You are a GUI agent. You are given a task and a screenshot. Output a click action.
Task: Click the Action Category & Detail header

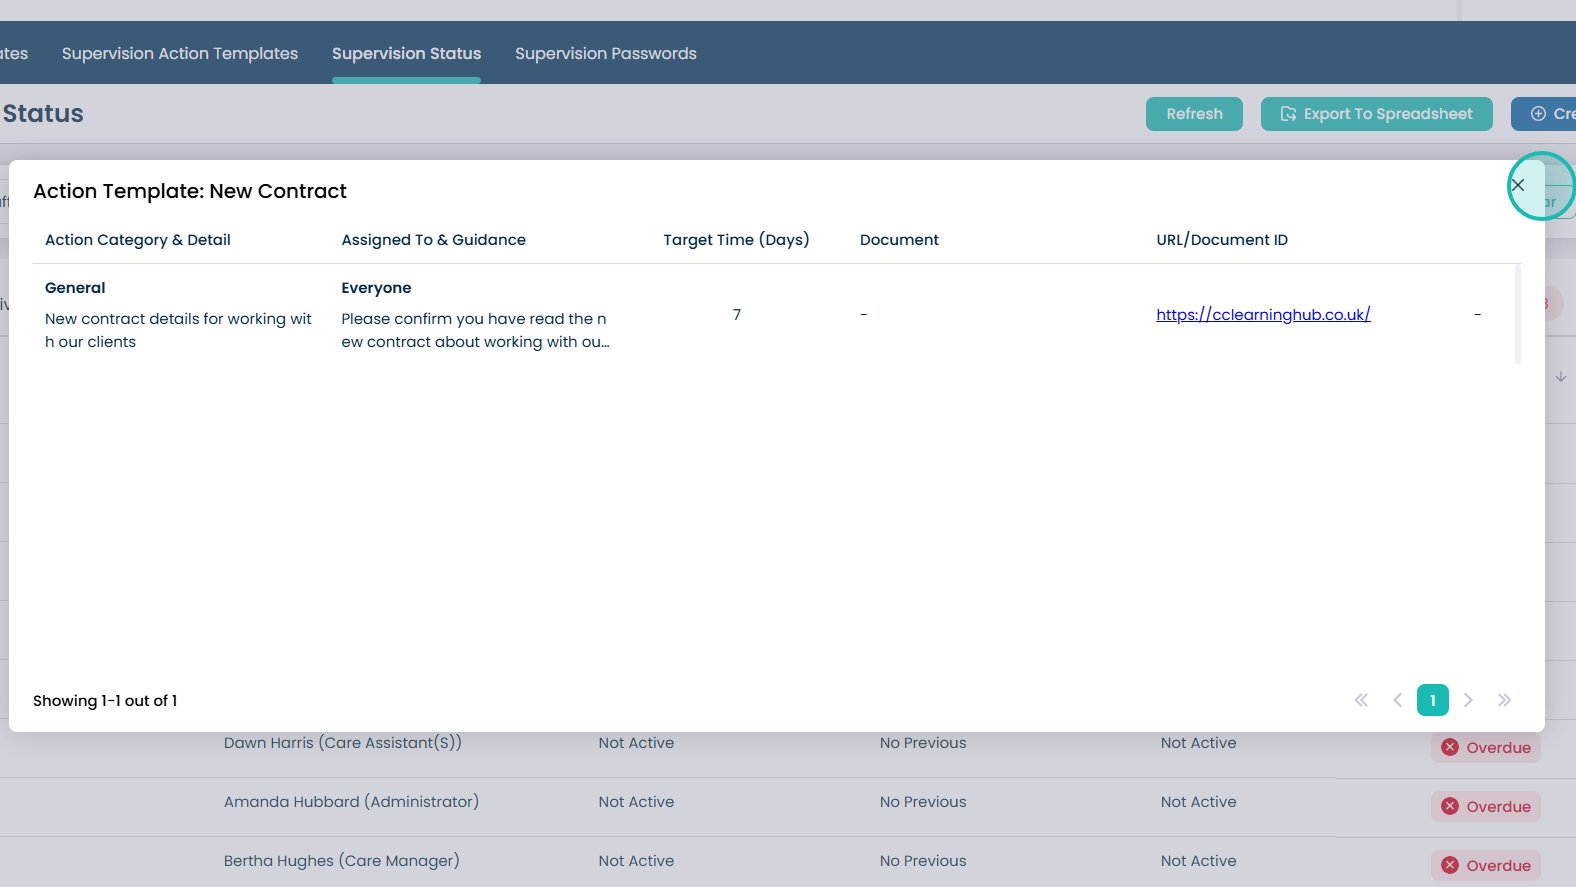click(x=138, y=240)
